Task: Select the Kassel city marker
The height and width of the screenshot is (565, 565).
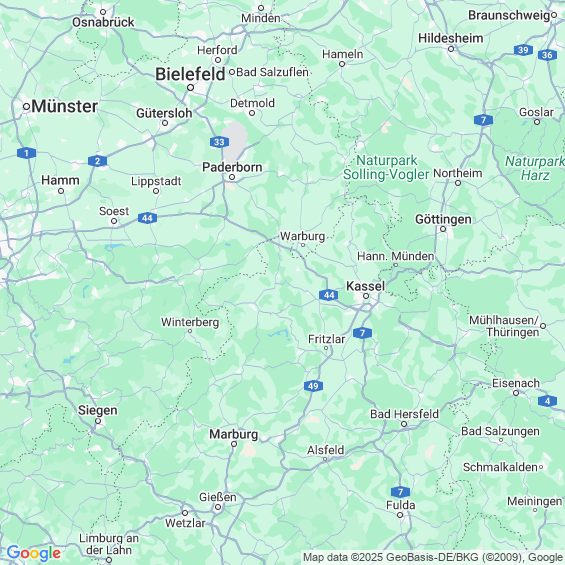Action: 366,296
